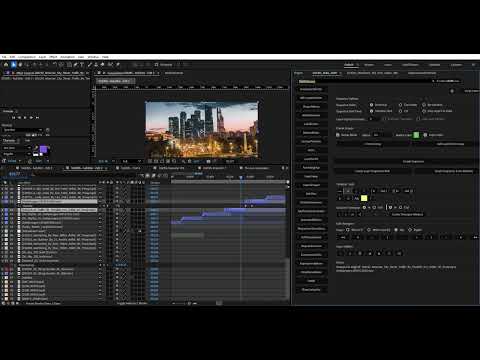
Task: Step forward one frame in Preview panel
Action: point(31,117)
